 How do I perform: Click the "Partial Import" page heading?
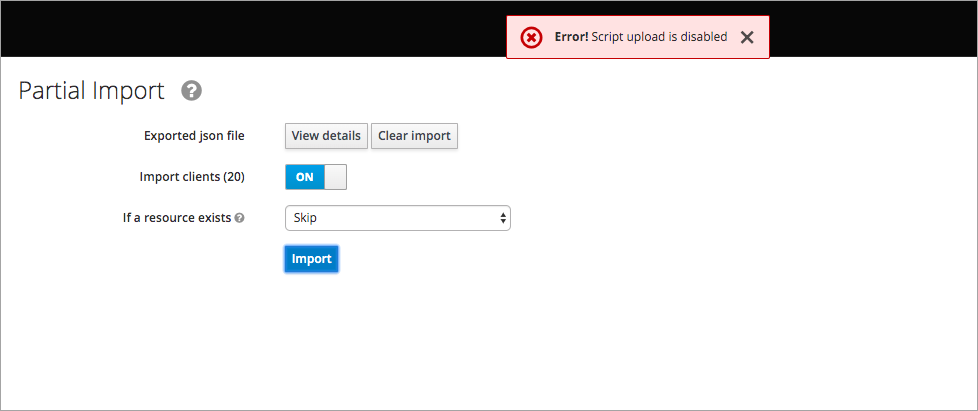click(x=91, y=91)
